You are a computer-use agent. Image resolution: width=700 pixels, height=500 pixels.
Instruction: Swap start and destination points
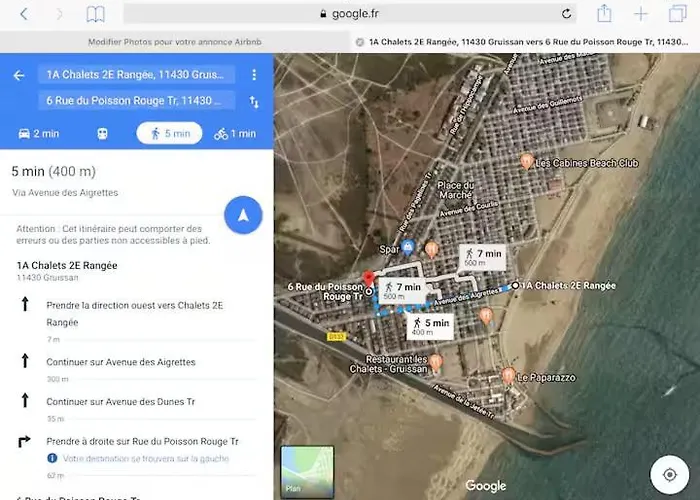tap(254, 101)
